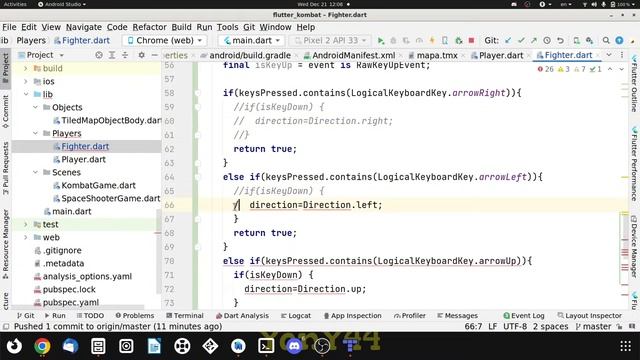
Task: Open the Dart Analysis tool window
Action: click(x=242, y=316)
